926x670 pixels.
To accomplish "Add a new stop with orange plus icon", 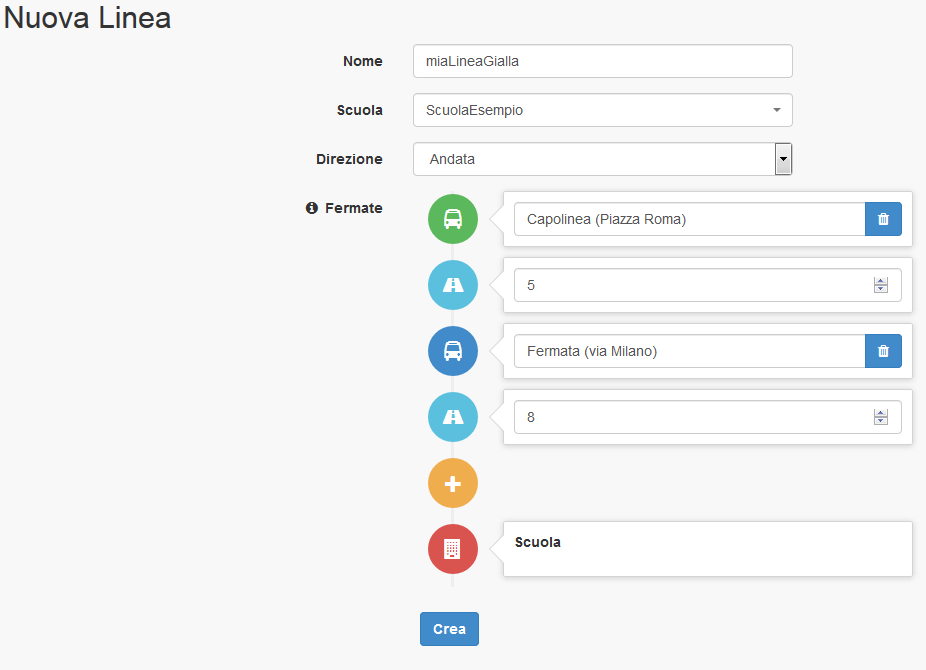I will [x=453, y=484].
